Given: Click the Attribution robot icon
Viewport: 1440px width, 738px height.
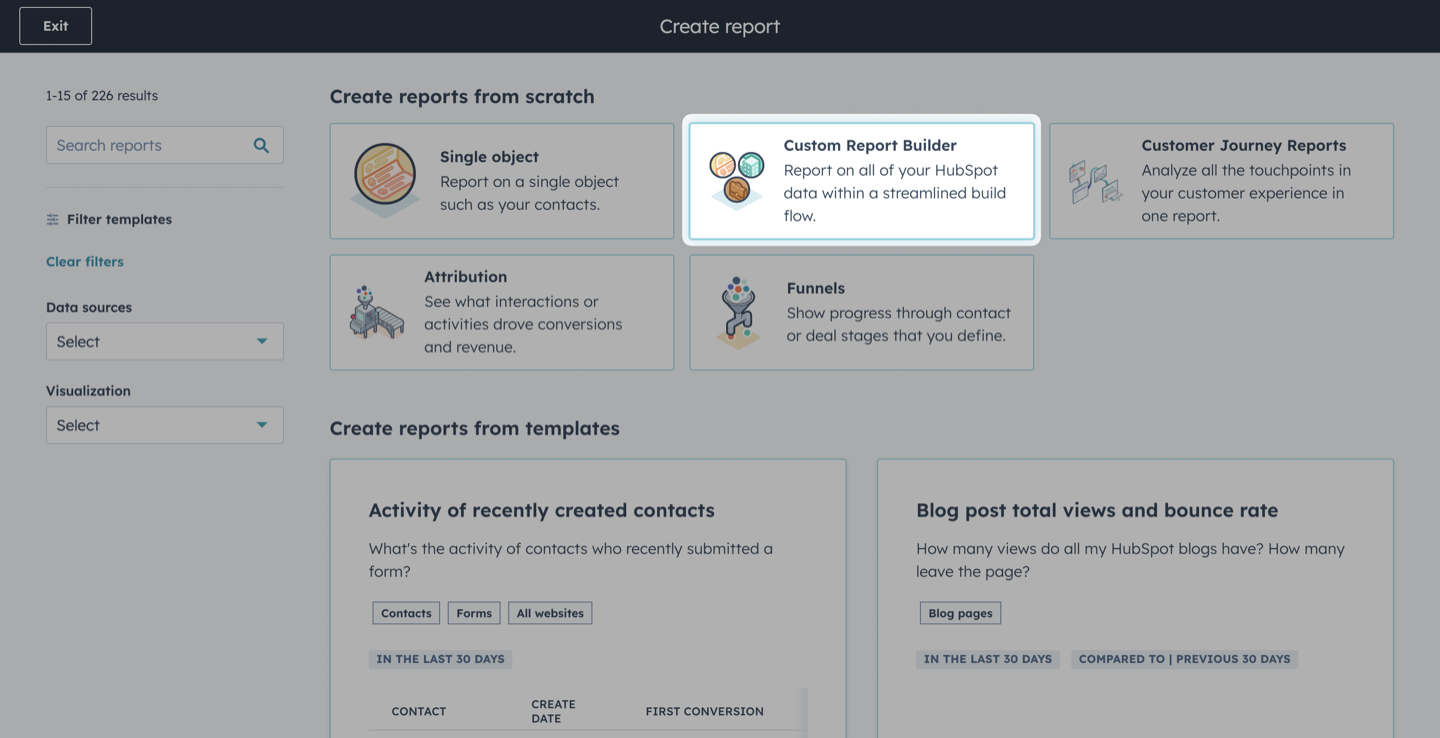Looking at the screenshot, I should click(376, 312).
